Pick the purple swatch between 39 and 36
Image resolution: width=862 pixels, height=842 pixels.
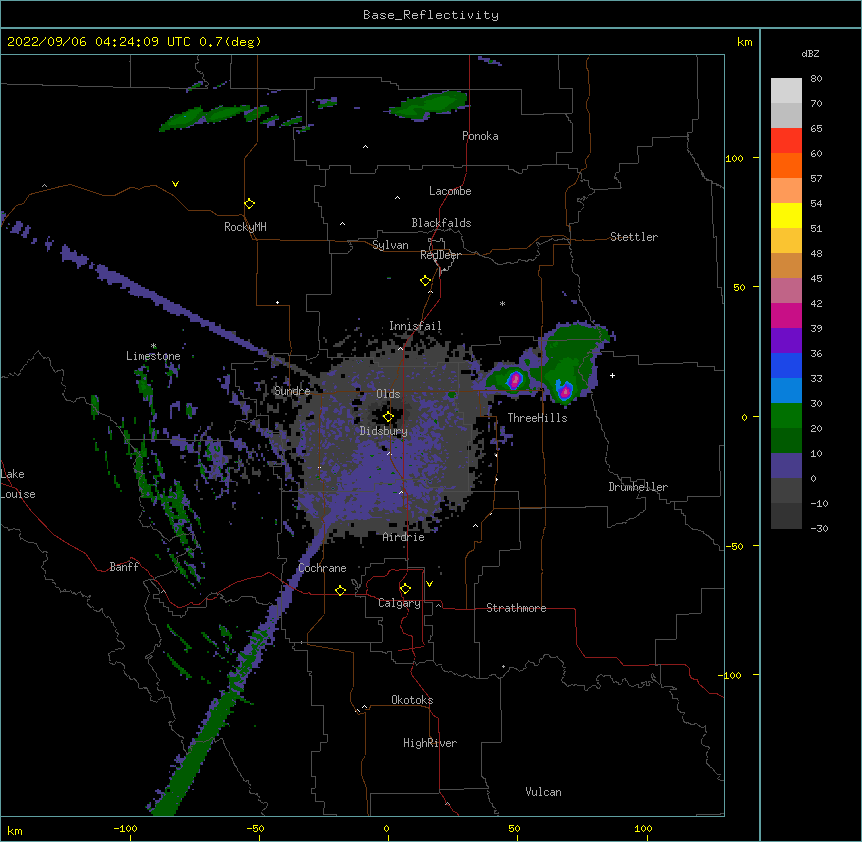click(786, 341)
